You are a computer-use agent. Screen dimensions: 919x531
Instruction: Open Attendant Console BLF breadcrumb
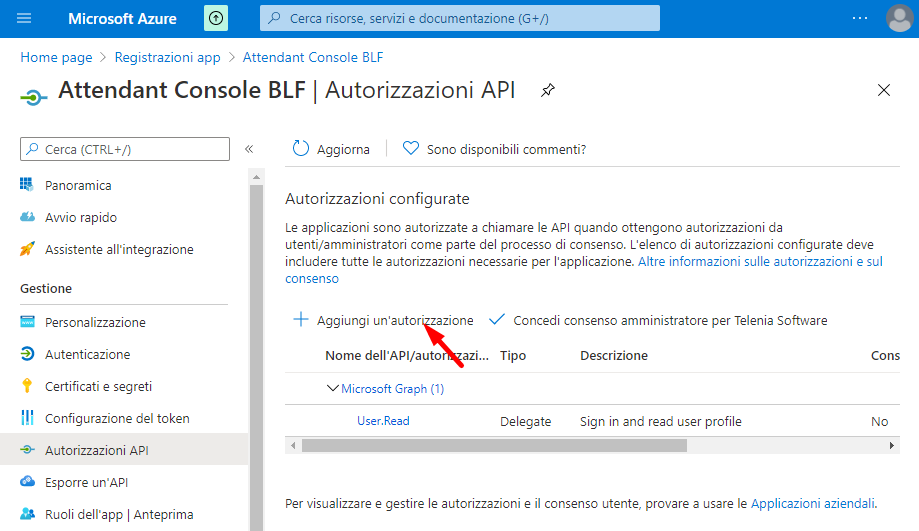(313, 57)
